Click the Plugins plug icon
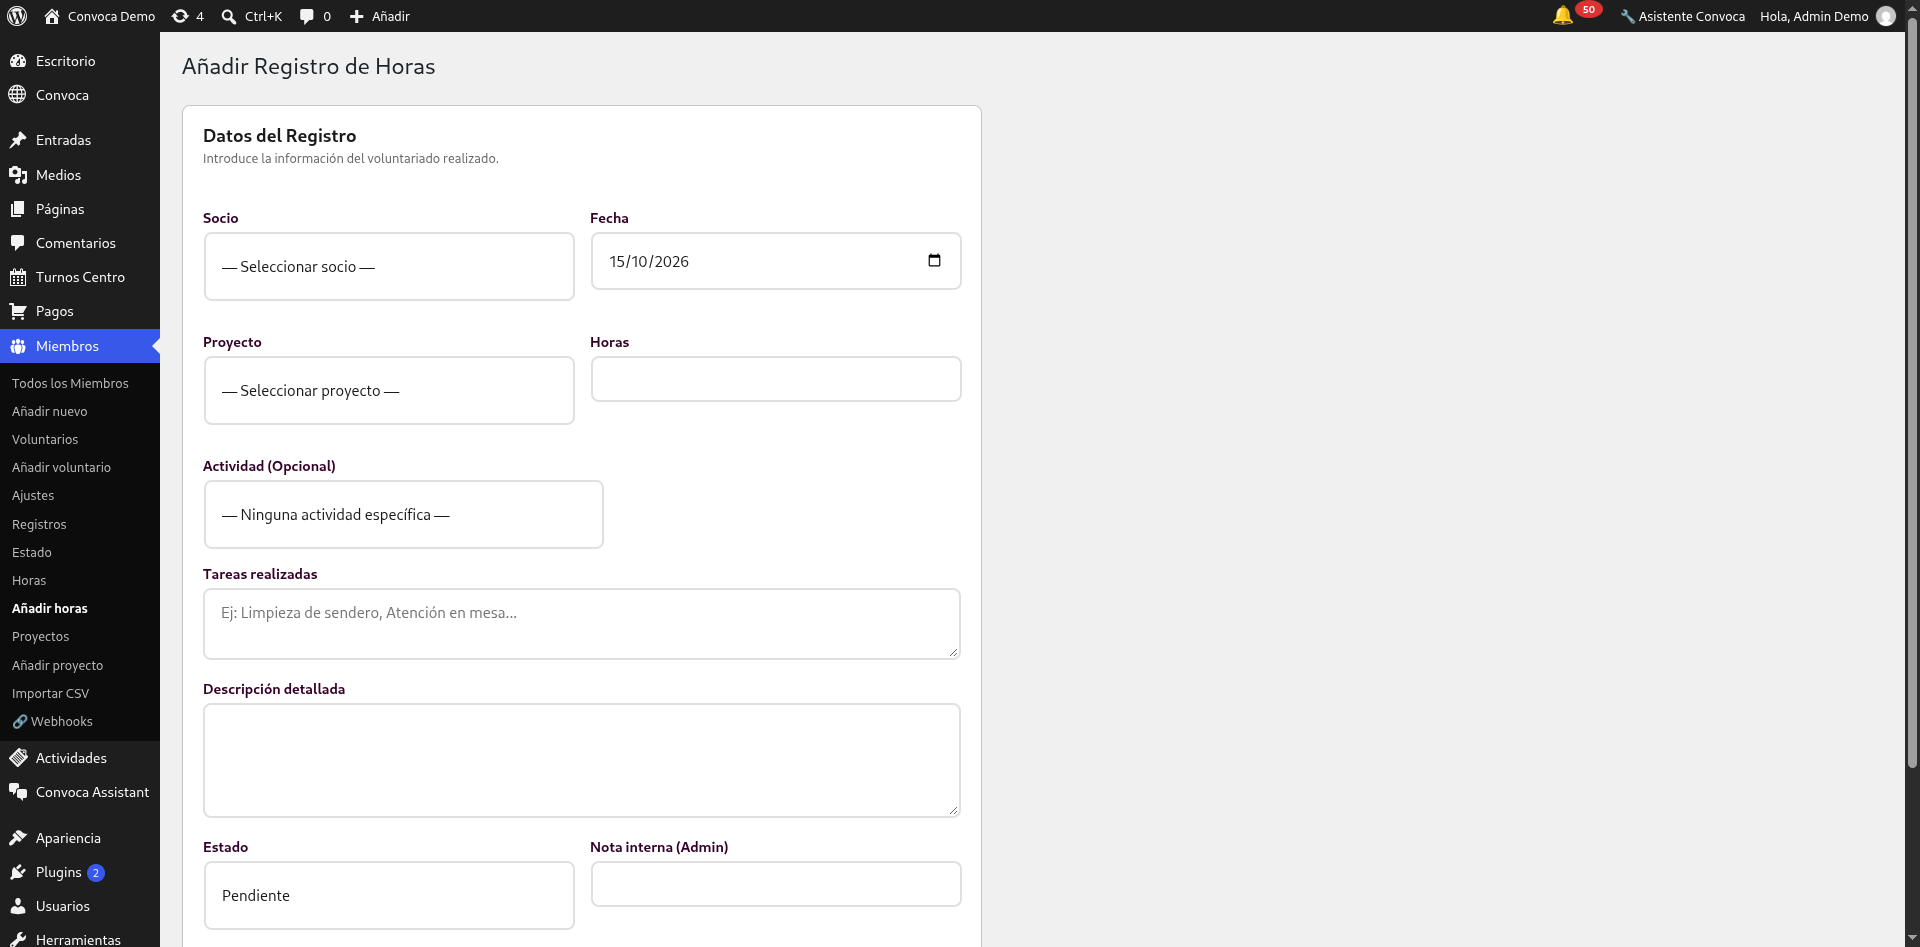The image size is (1920, 947). click(17, 872)
